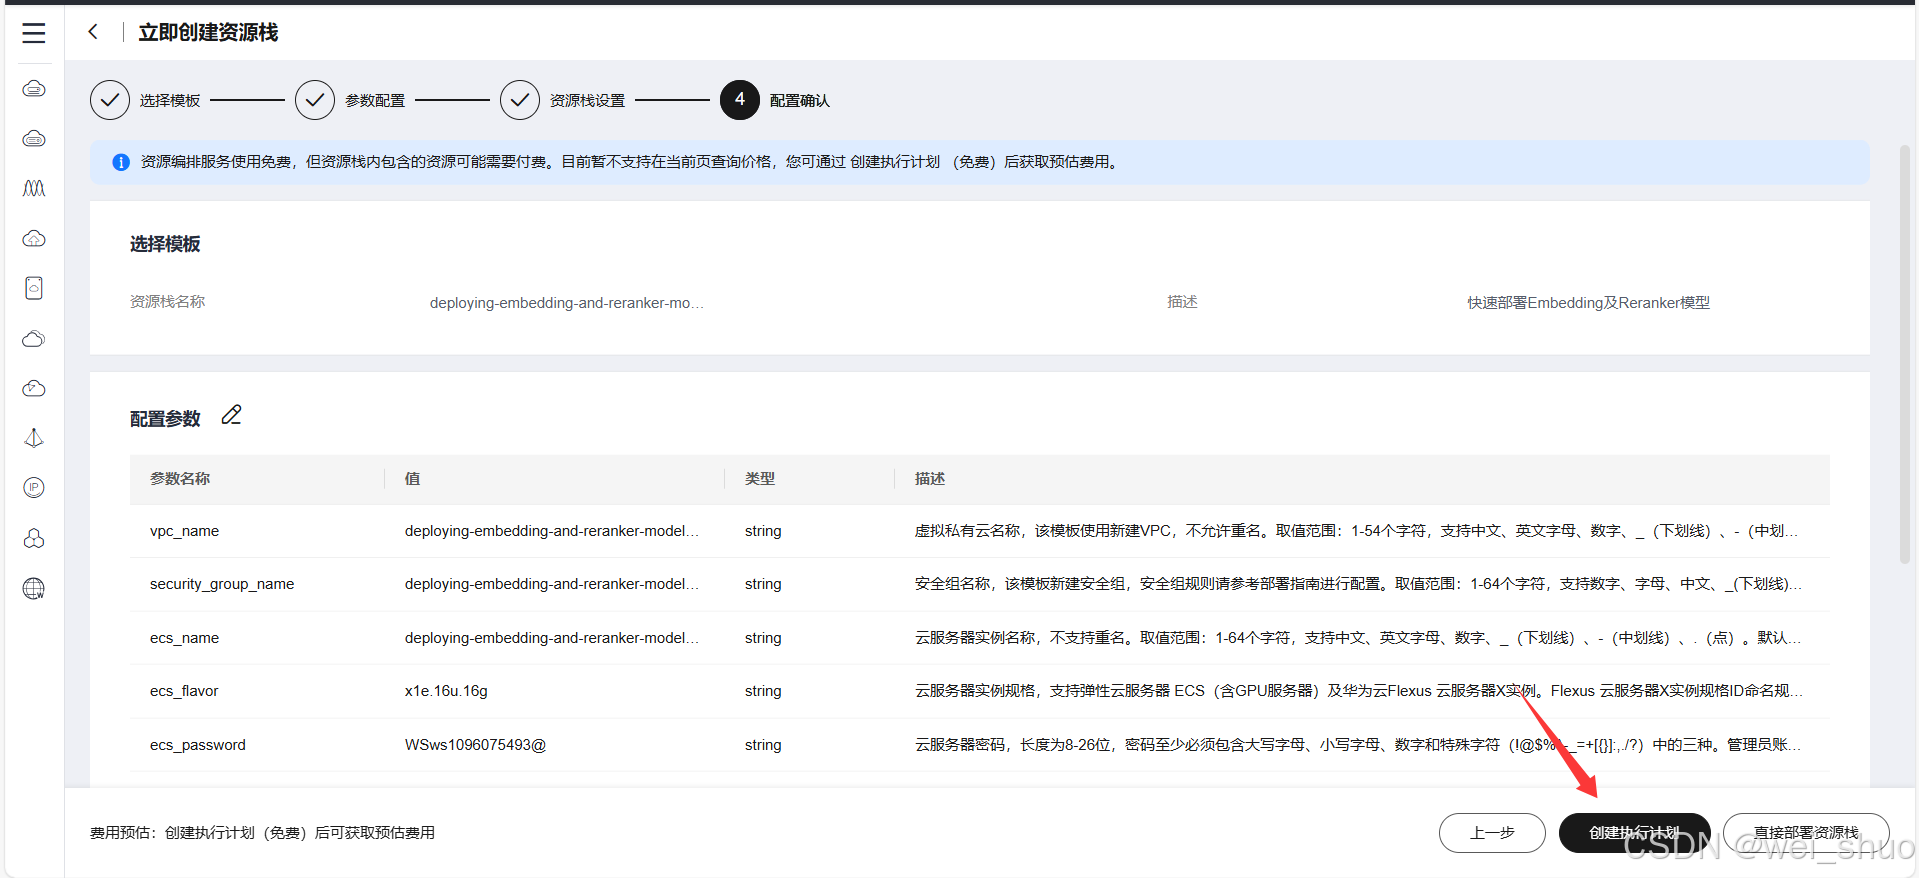Click the 选择模板 section heading
Screen dimensions: 1919x878
165,244
